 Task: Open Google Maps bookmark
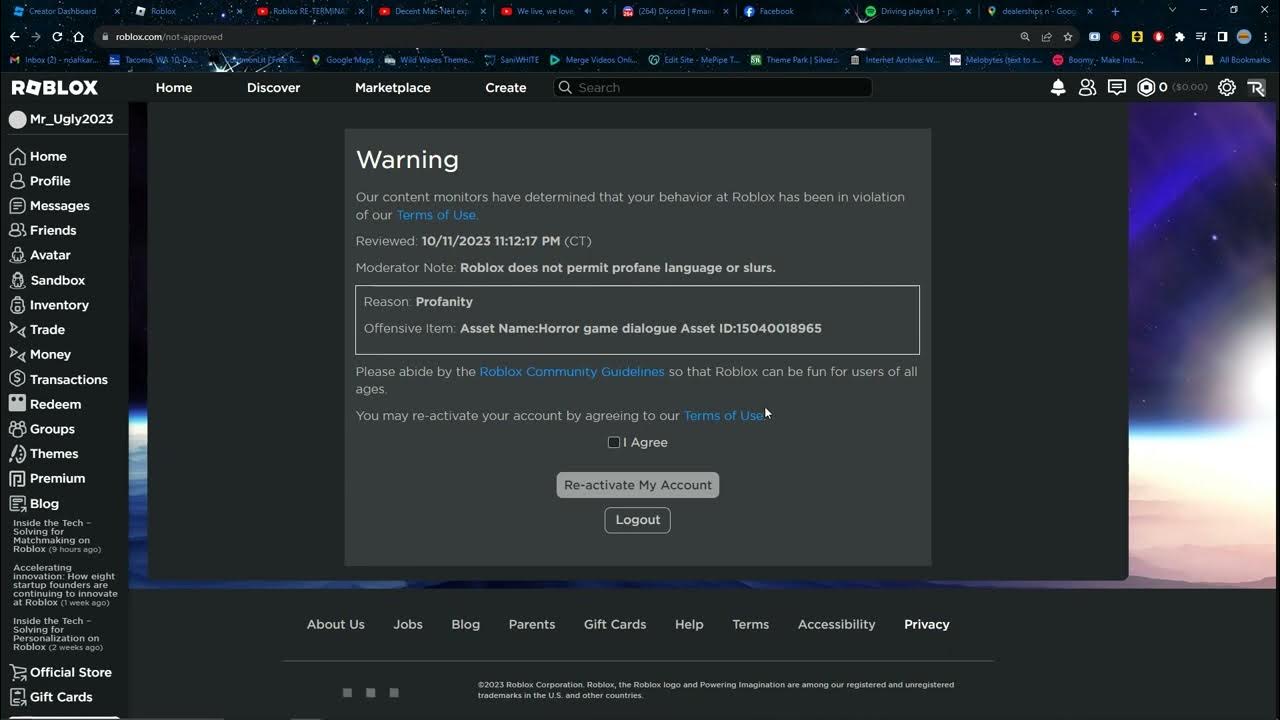click(343, 60)
